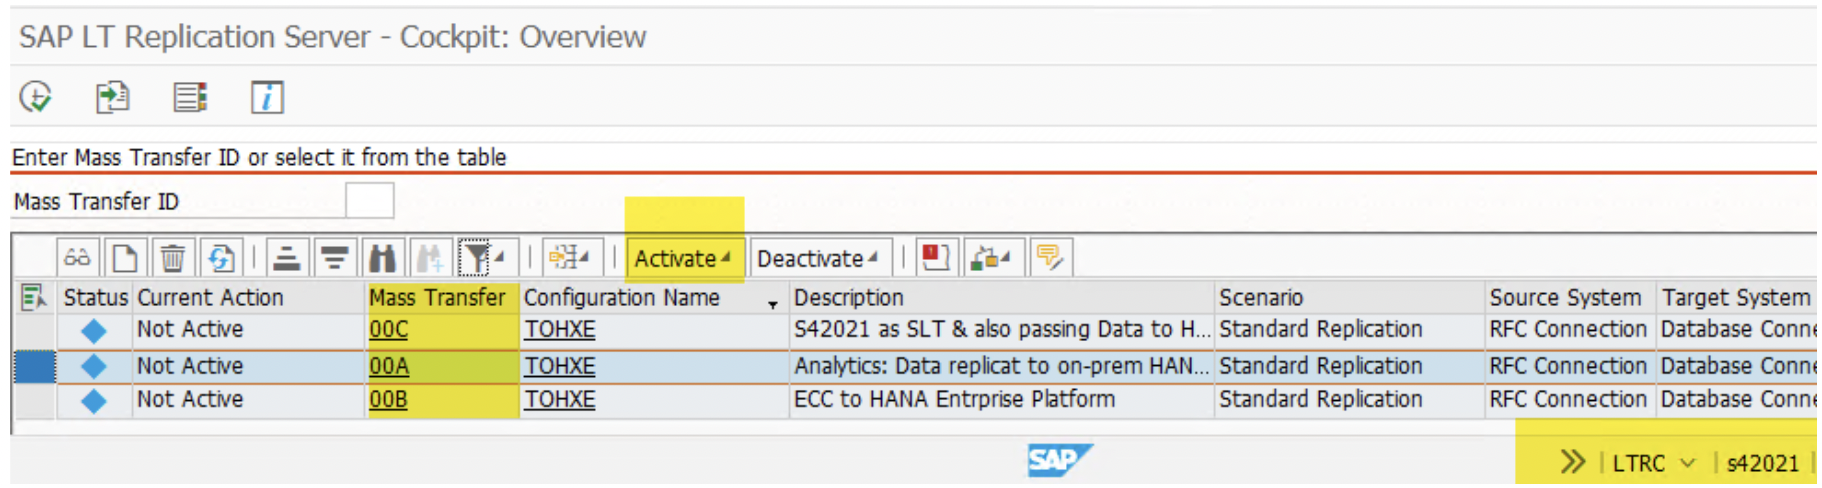Click the Execute clock icon
This screenshot has height=488, width=1822.
coord(36,97)
